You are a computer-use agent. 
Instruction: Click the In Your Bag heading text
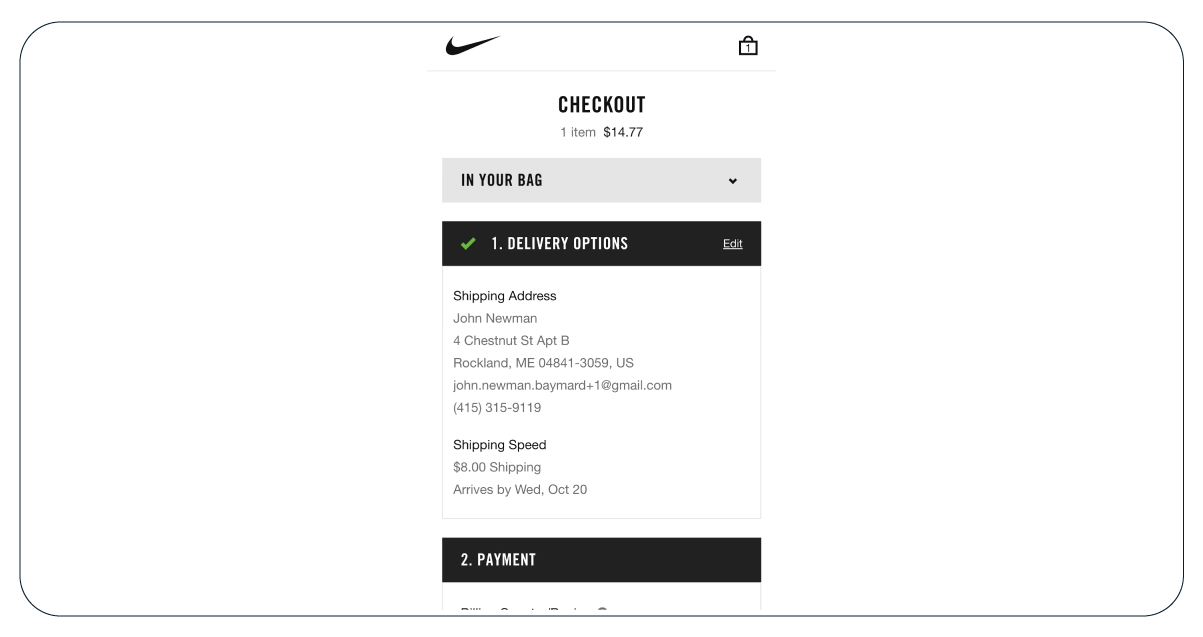point(502,181)
